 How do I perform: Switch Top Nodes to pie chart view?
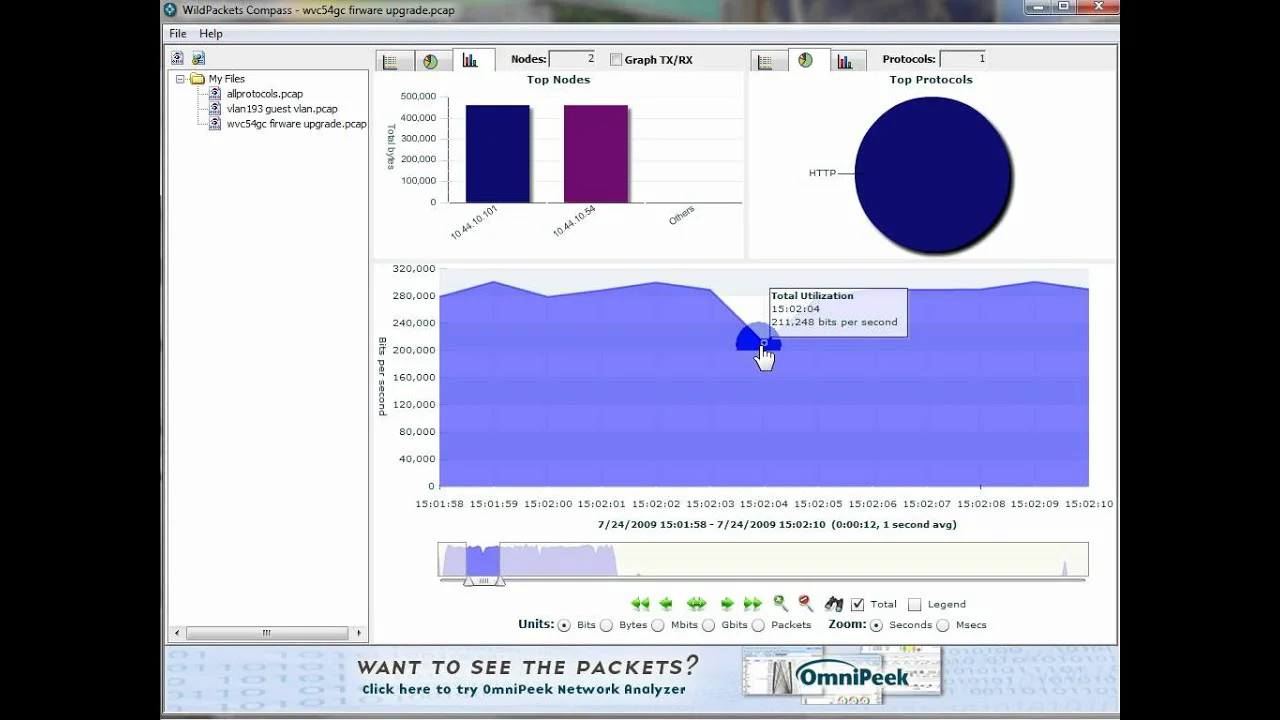pyautogui.click(x=430, y=61)
